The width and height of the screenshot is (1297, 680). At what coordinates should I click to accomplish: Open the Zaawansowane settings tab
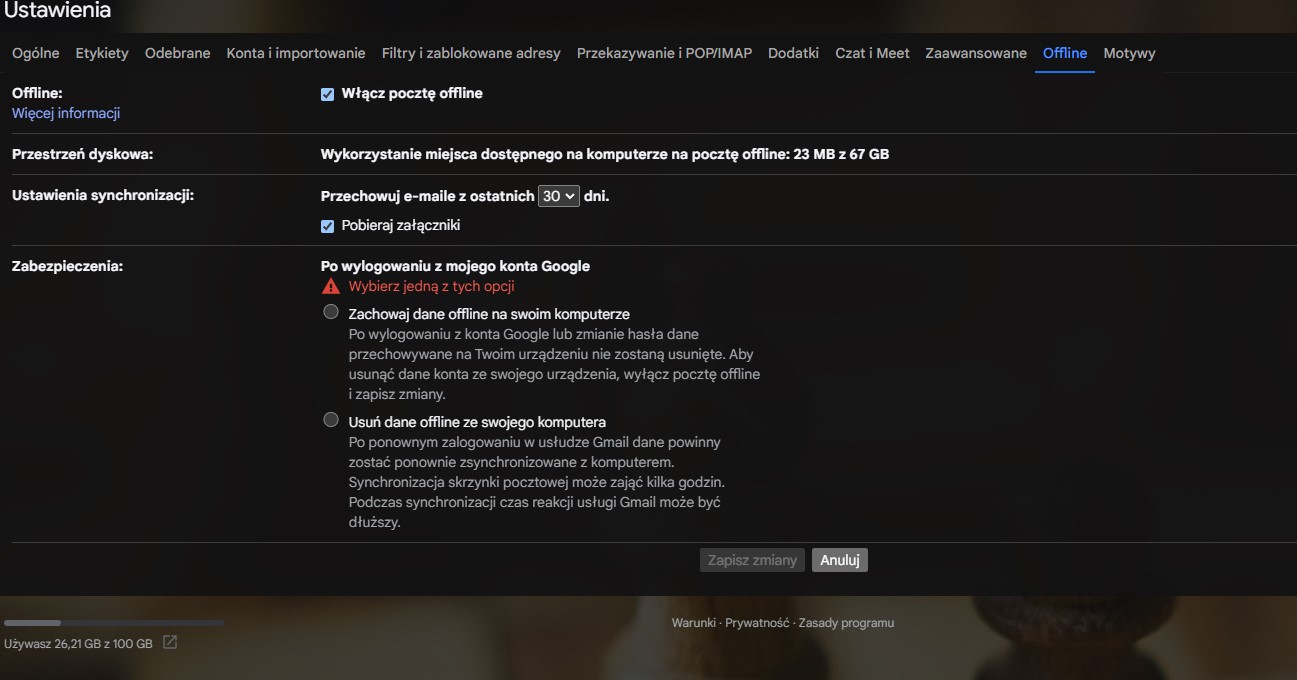click(976, 52)
